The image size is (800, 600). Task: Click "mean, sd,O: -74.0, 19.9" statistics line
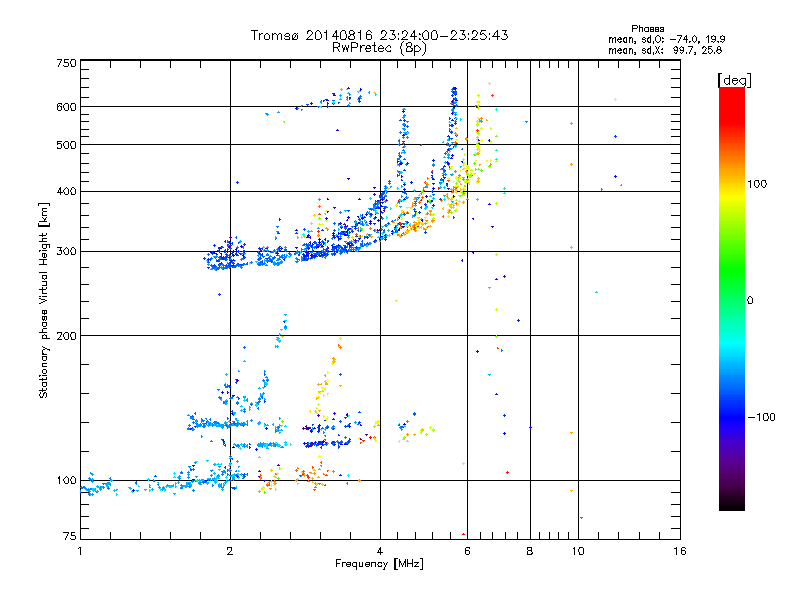click(x=667, y=39)
